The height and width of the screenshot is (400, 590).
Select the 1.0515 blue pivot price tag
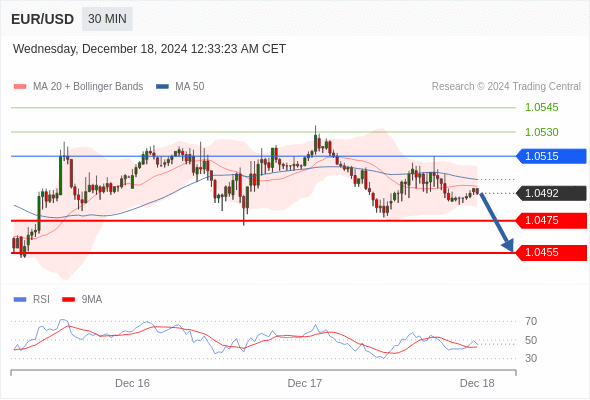(x=551, y=156)
